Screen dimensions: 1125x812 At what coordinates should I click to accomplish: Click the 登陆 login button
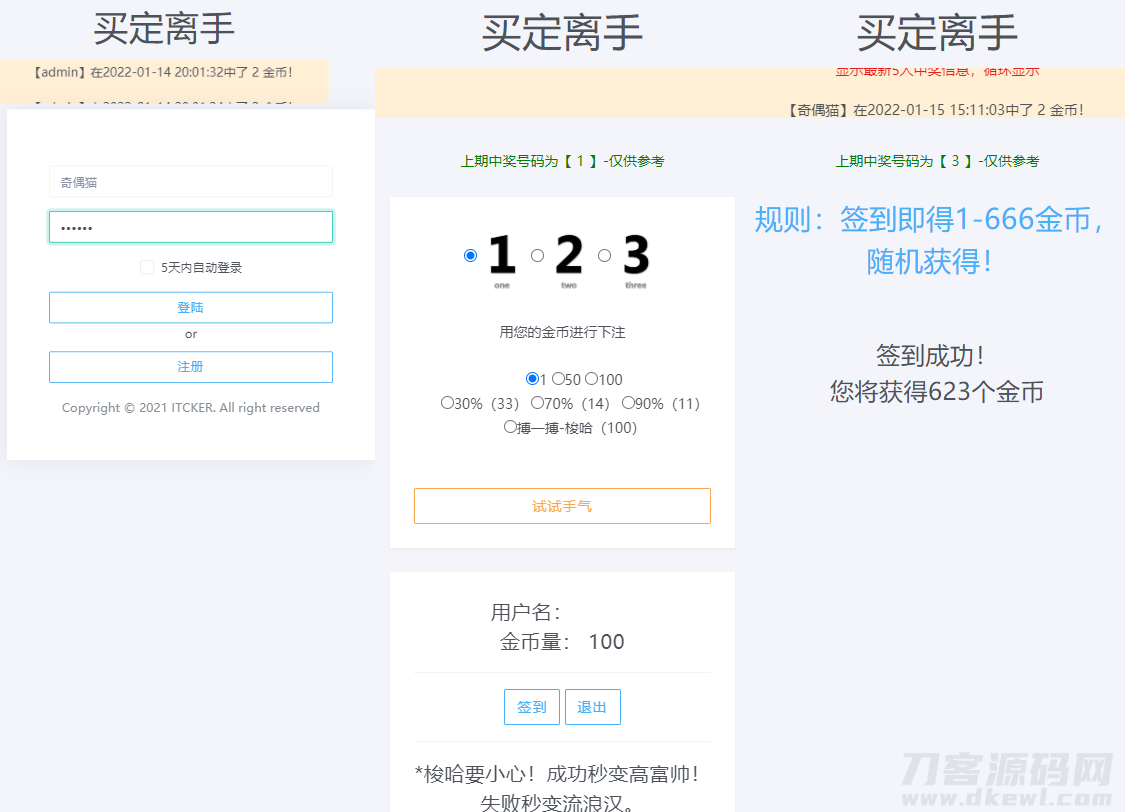[x=190, y=307]
